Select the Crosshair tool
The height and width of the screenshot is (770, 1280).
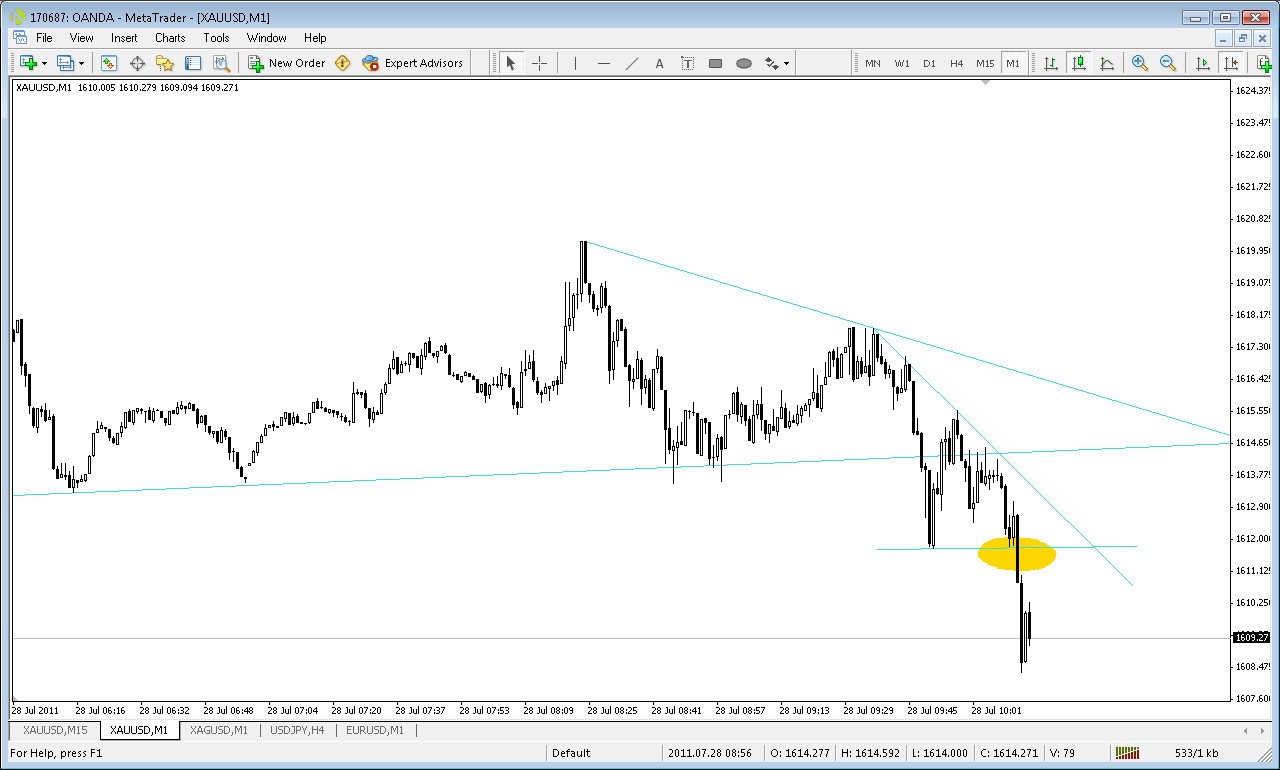tap(540, 63)
